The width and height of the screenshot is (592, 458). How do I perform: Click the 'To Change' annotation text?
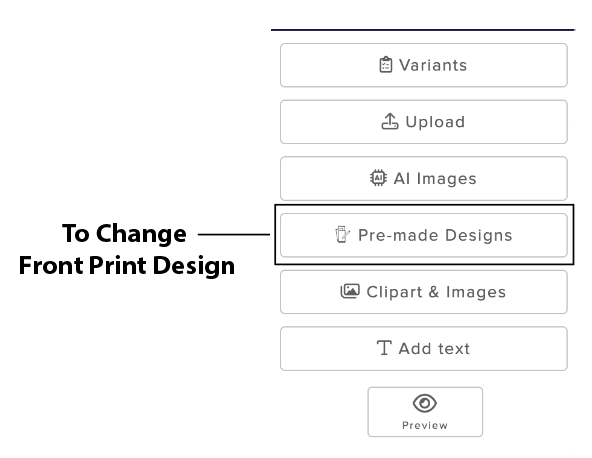coord(124,233)
